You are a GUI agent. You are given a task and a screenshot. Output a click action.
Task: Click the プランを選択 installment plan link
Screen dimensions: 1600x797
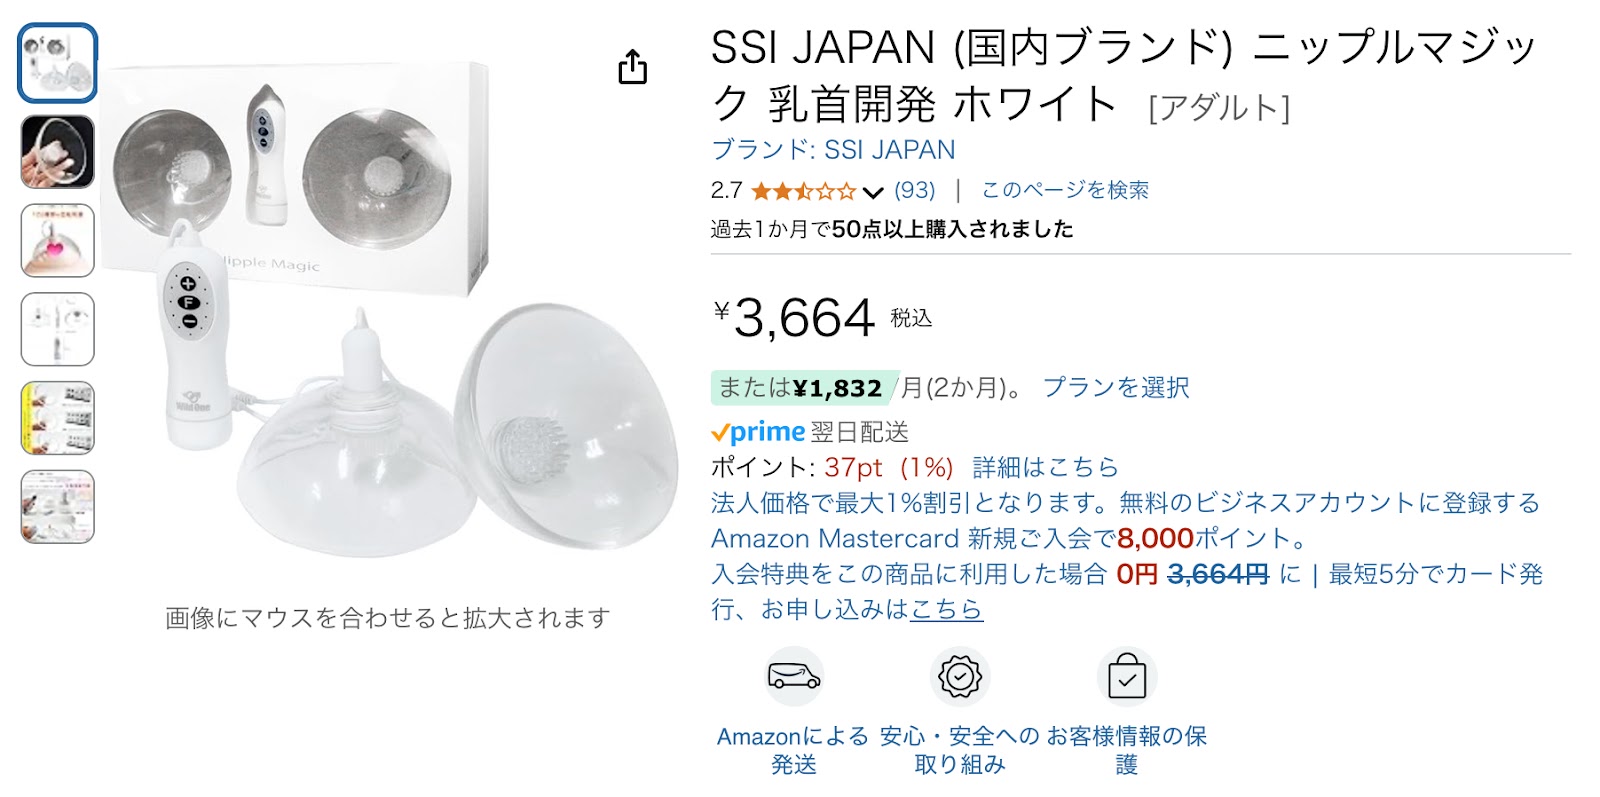click(x=1116, y=388)
